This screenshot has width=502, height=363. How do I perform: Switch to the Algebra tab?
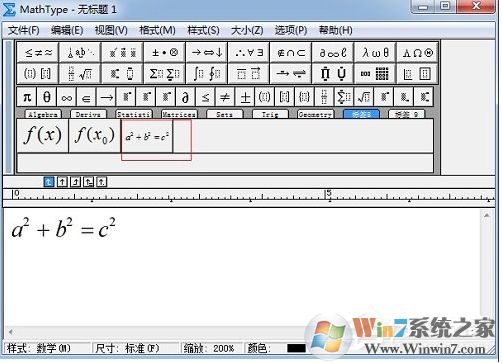(43, 114)
